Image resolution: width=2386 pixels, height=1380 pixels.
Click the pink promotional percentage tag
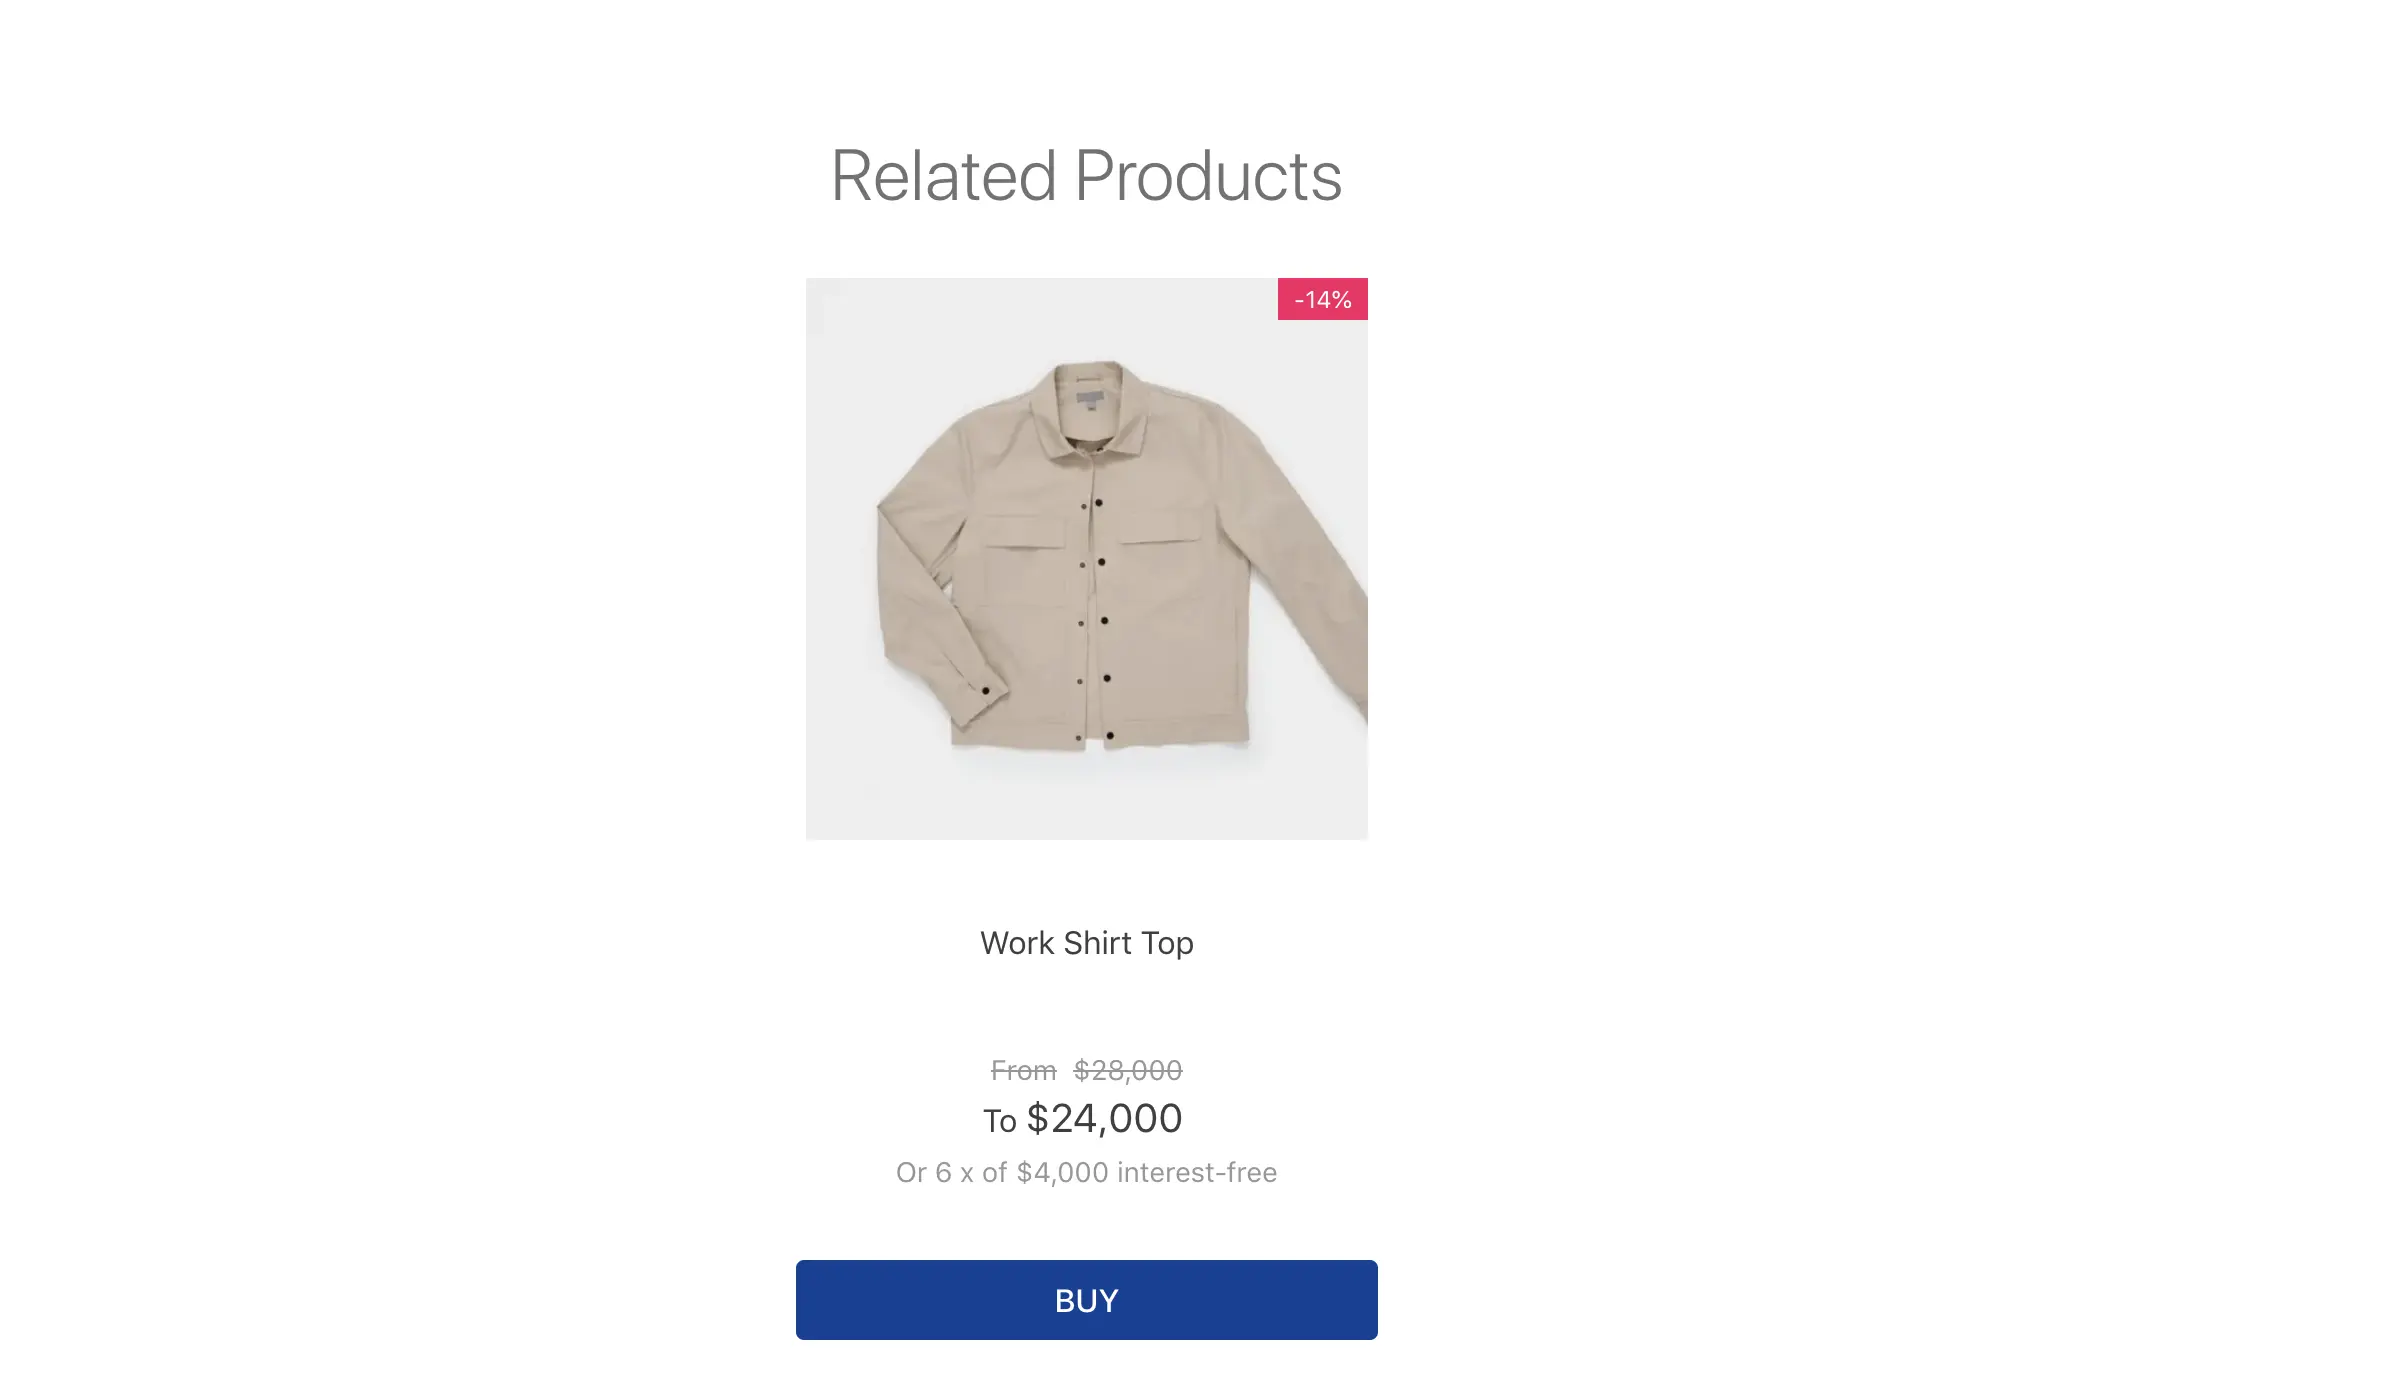[1320, 298]
